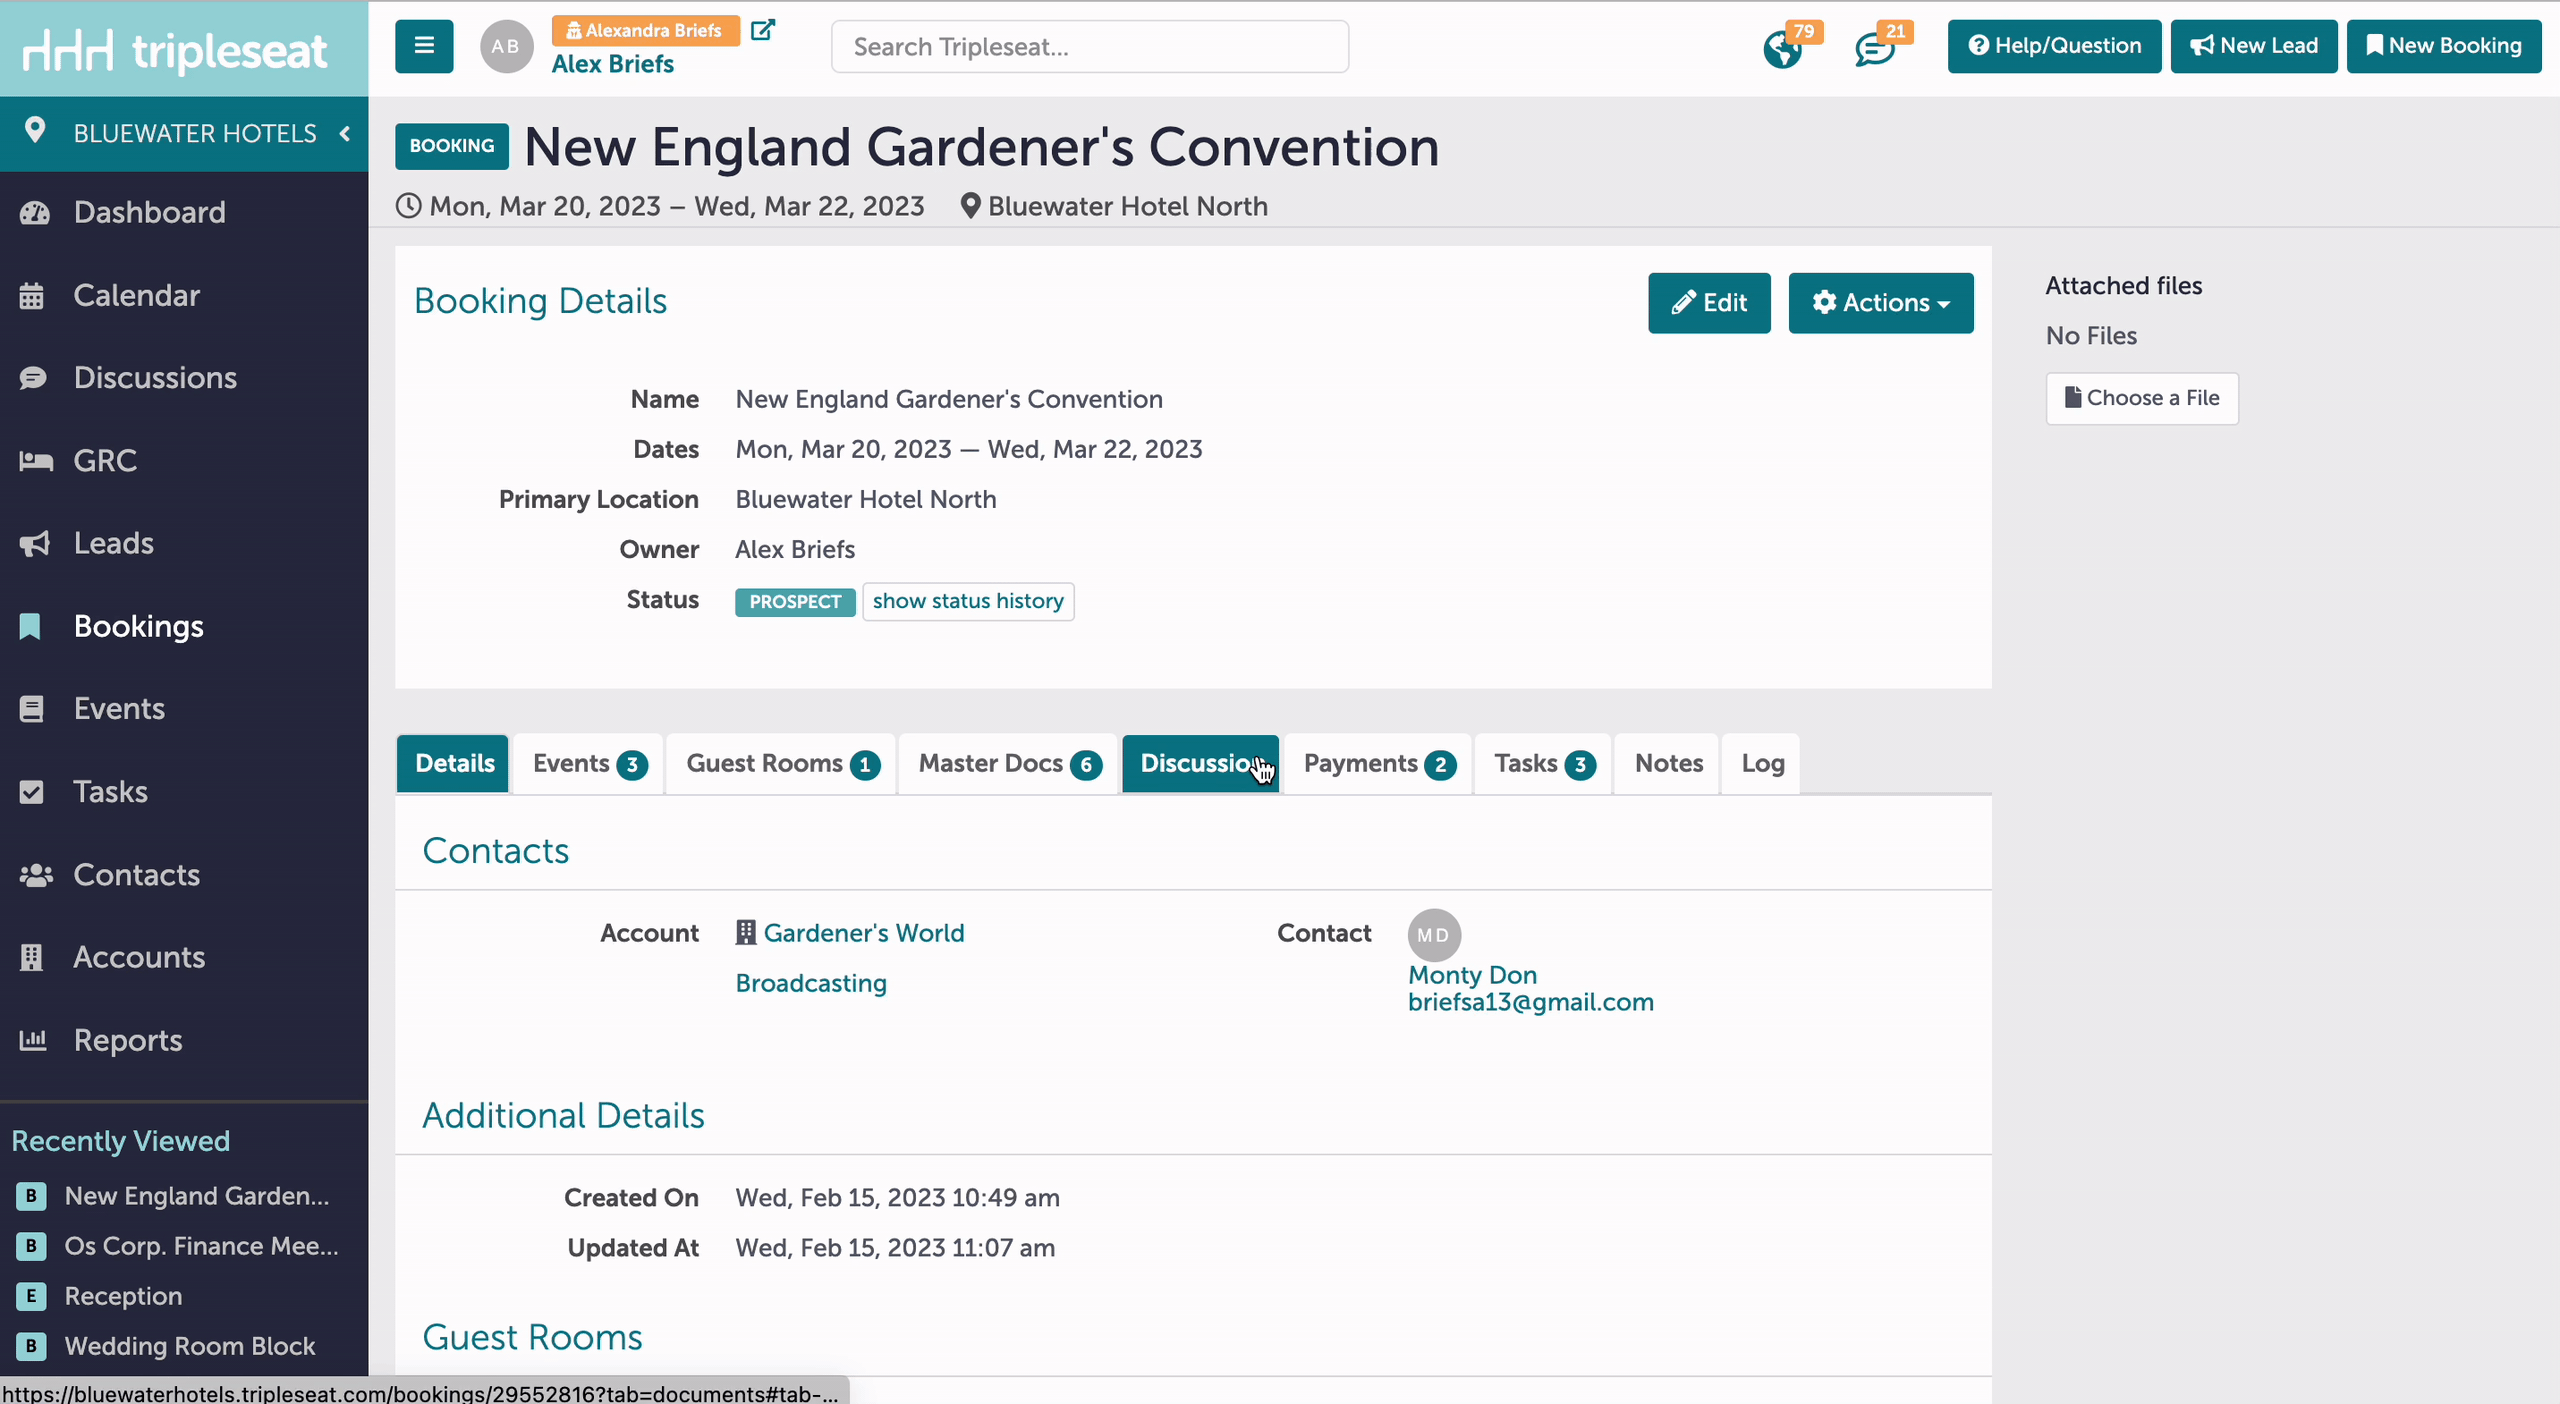Click the clock icon beside booking dates

tap(408, 206)
